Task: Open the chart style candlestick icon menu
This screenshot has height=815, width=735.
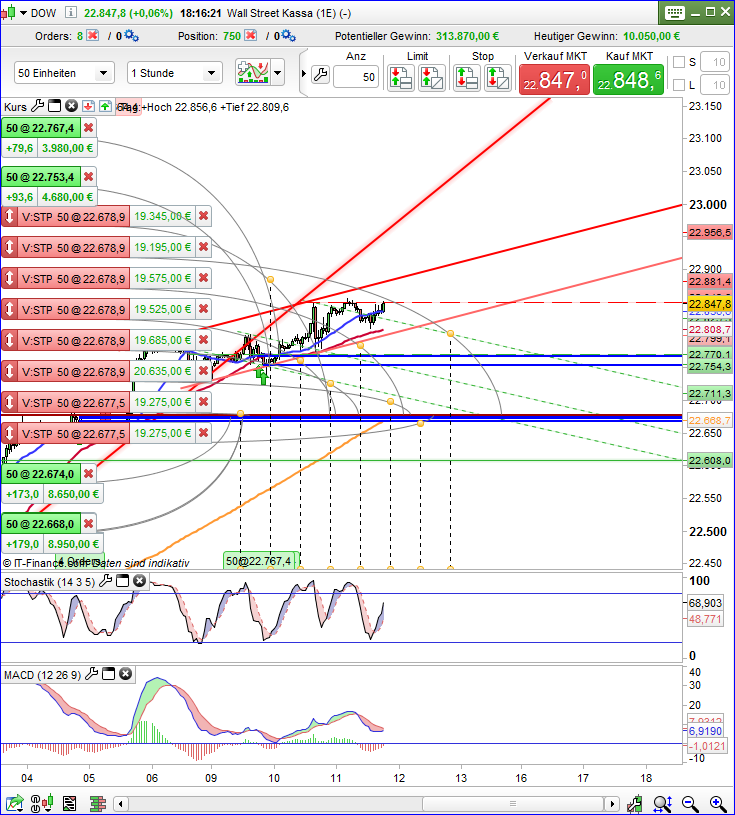Action: [x=9, y=13]
